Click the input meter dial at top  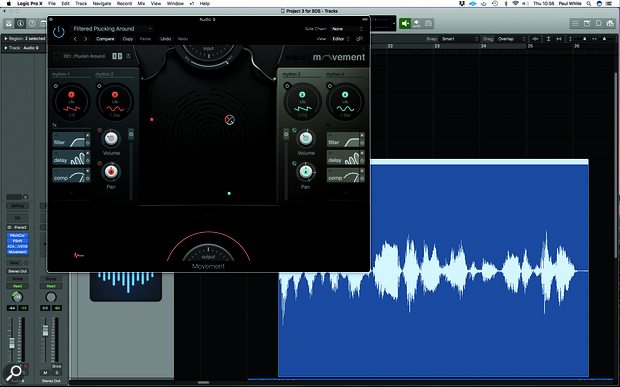coord(208,53)
